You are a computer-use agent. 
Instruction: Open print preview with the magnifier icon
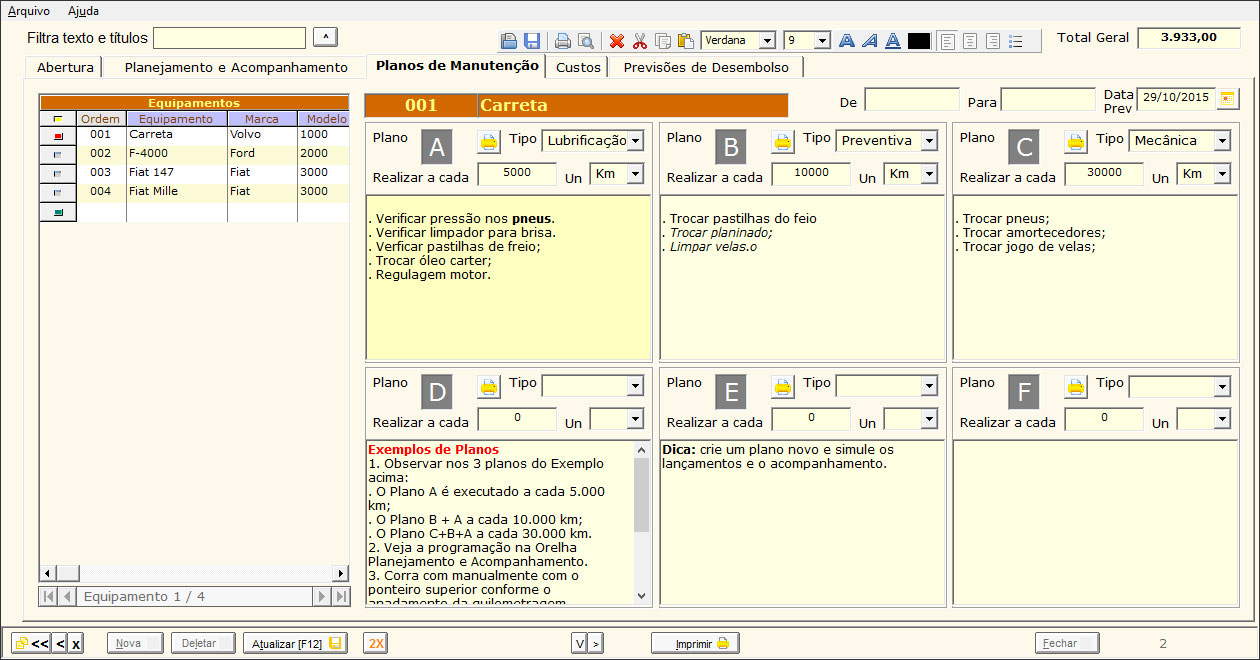[x=586, y=41]
